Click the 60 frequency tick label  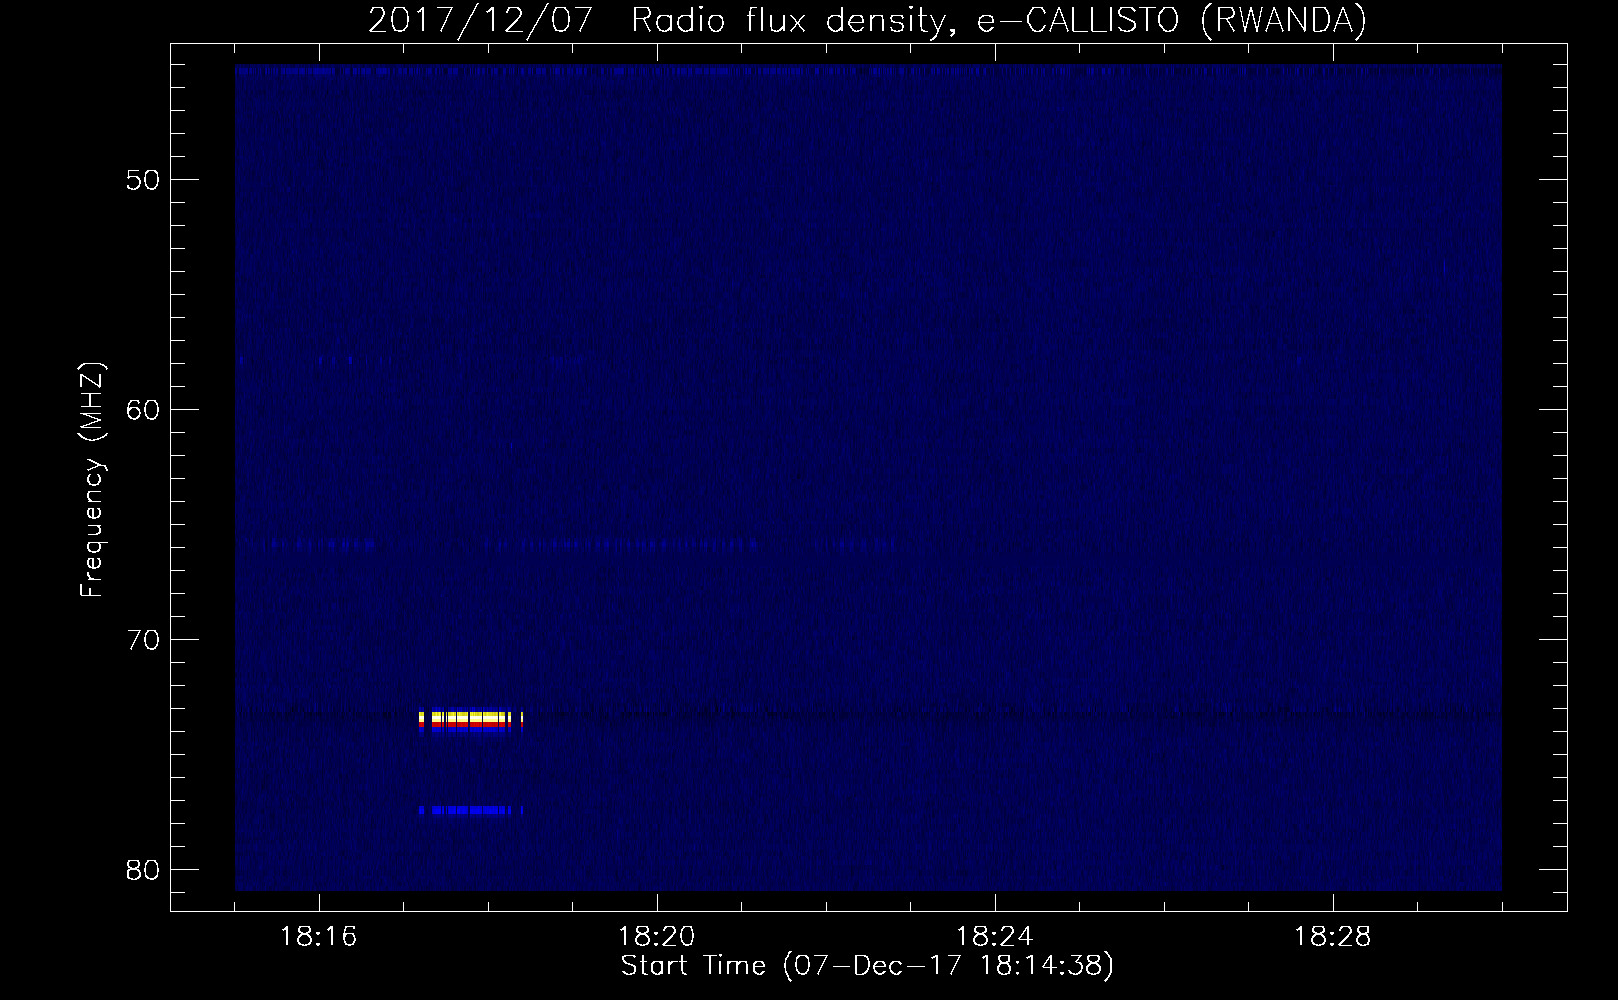(142, 410)
